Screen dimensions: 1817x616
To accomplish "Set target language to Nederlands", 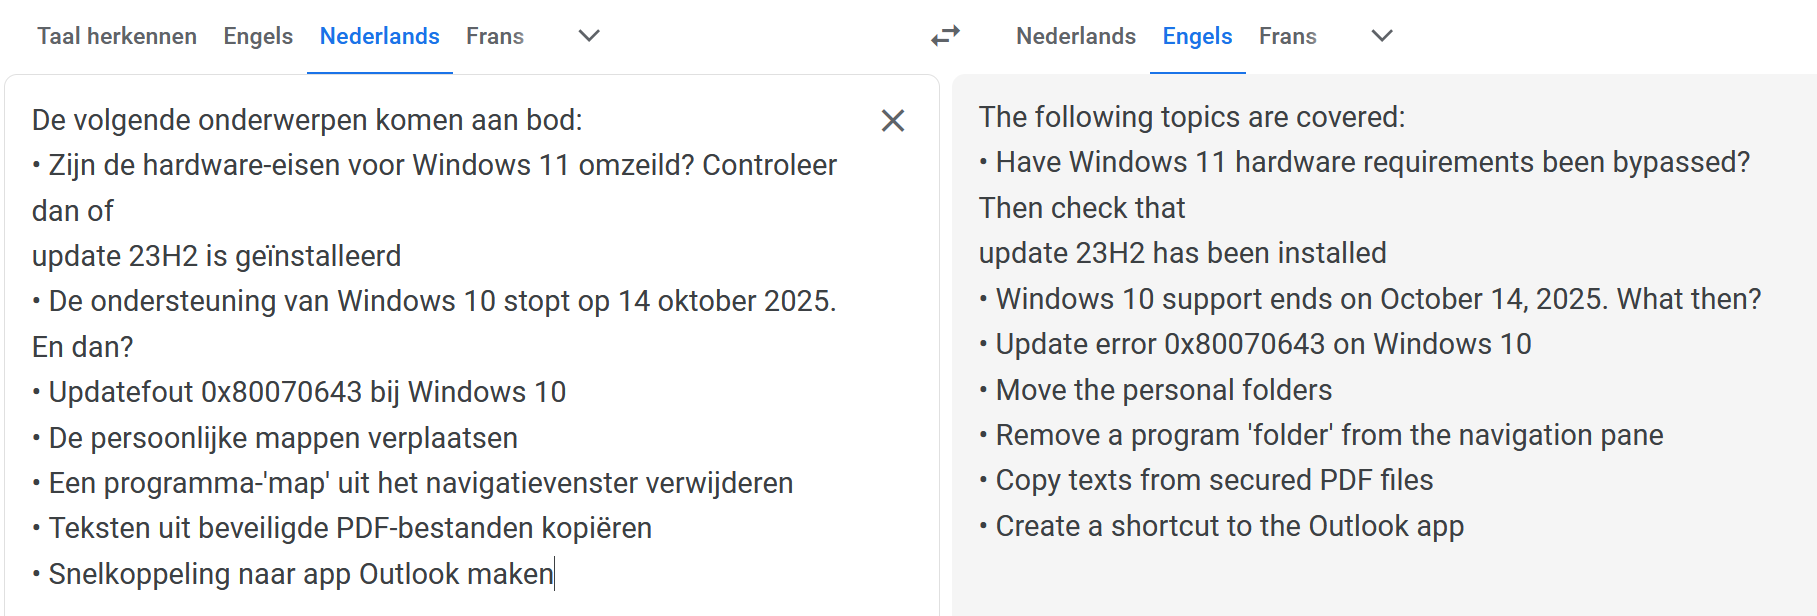I will [1075, 36].
